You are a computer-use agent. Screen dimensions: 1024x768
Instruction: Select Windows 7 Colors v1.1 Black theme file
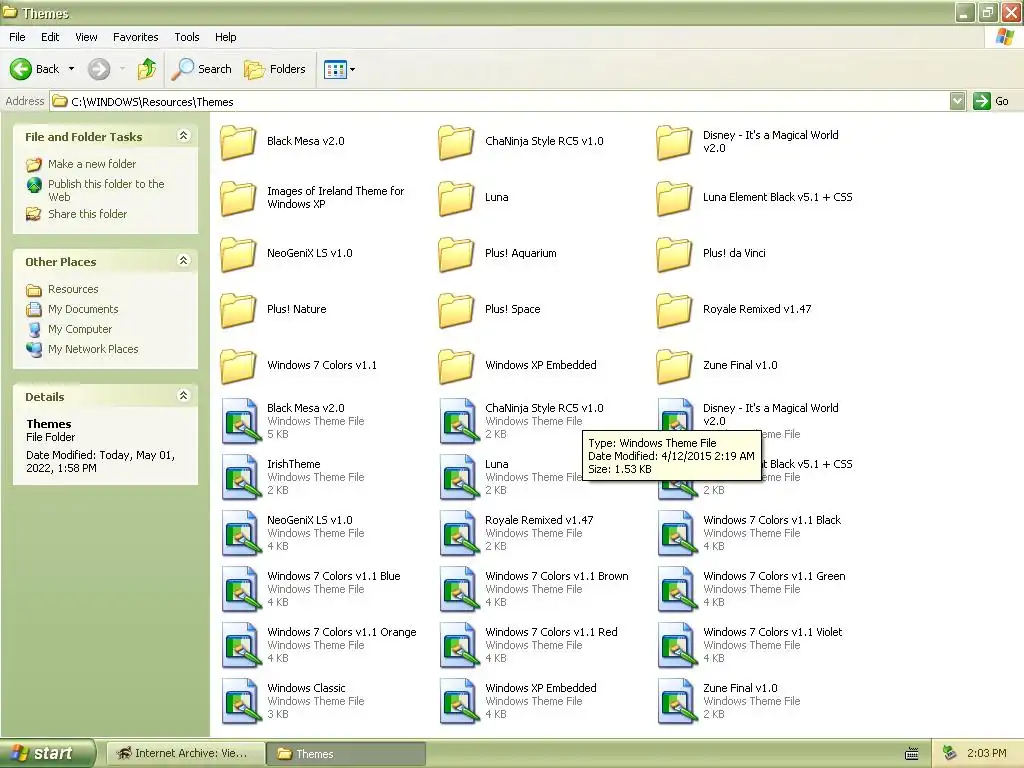tap(677, 534)
